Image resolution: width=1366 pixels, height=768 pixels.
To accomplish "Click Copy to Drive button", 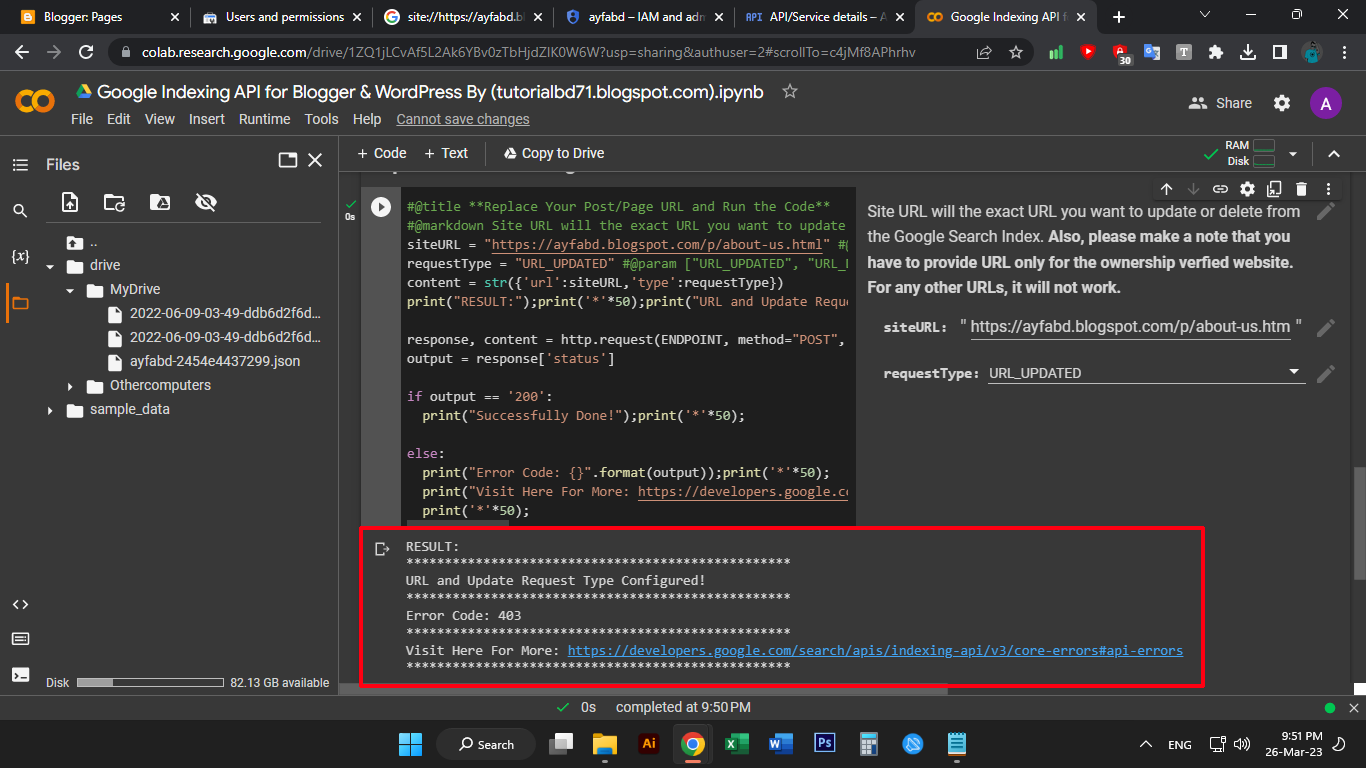I will click(554, 153).
